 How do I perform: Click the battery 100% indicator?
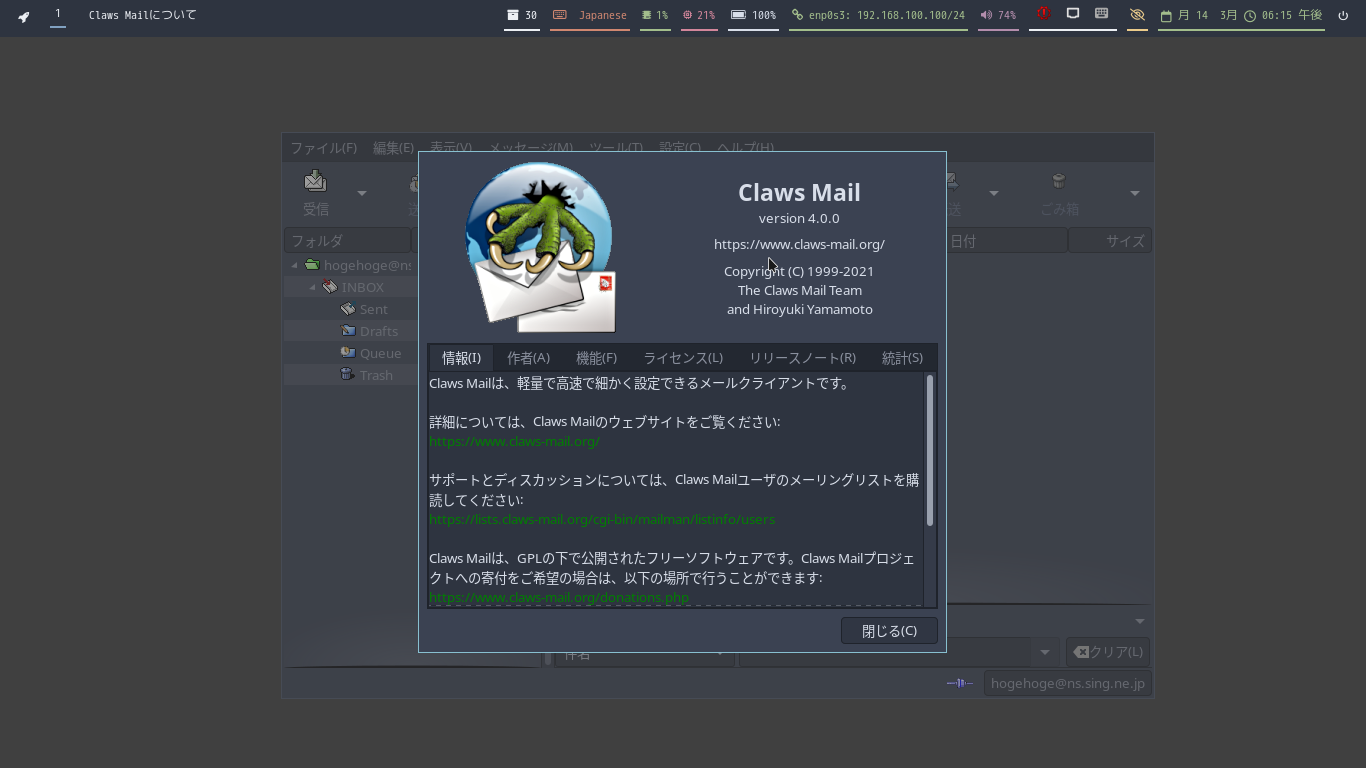tap(754, 15)
